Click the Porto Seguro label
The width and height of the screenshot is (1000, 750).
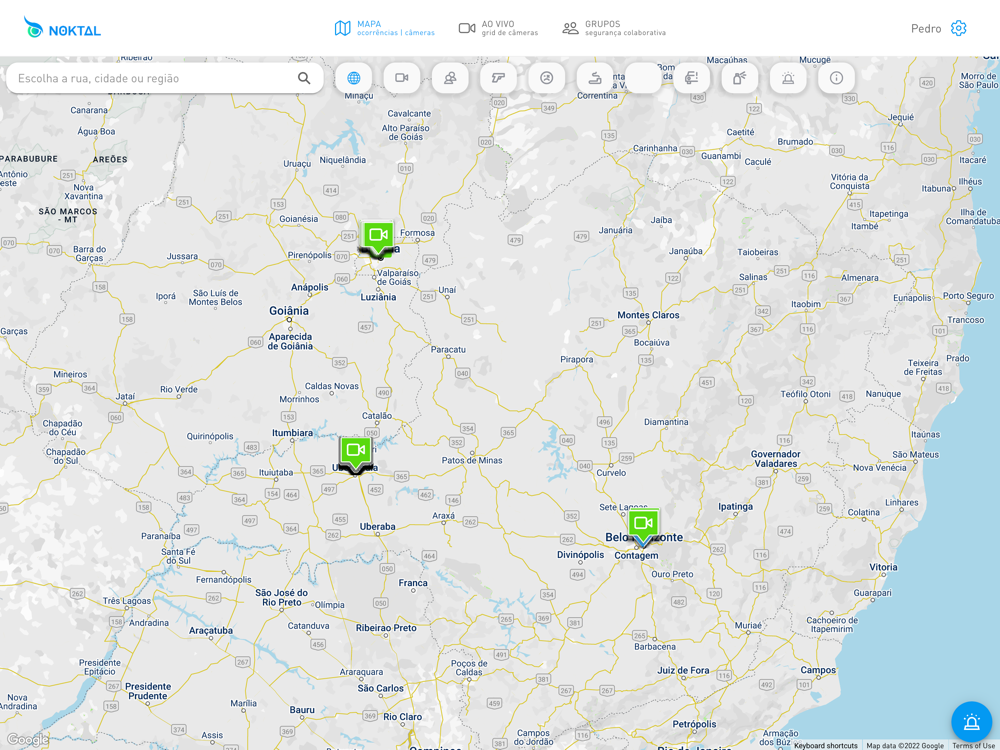[968, 295]
